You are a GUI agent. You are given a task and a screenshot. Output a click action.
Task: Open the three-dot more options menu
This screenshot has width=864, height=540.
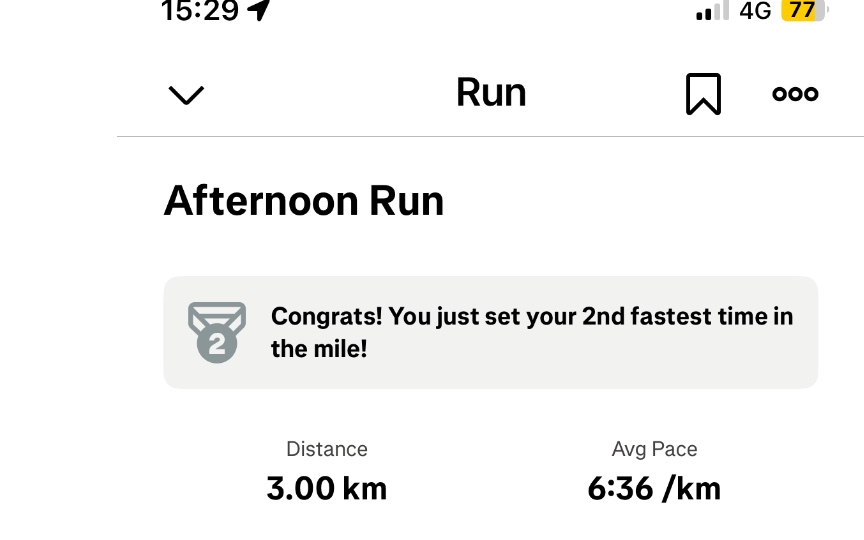coord(795,94)
